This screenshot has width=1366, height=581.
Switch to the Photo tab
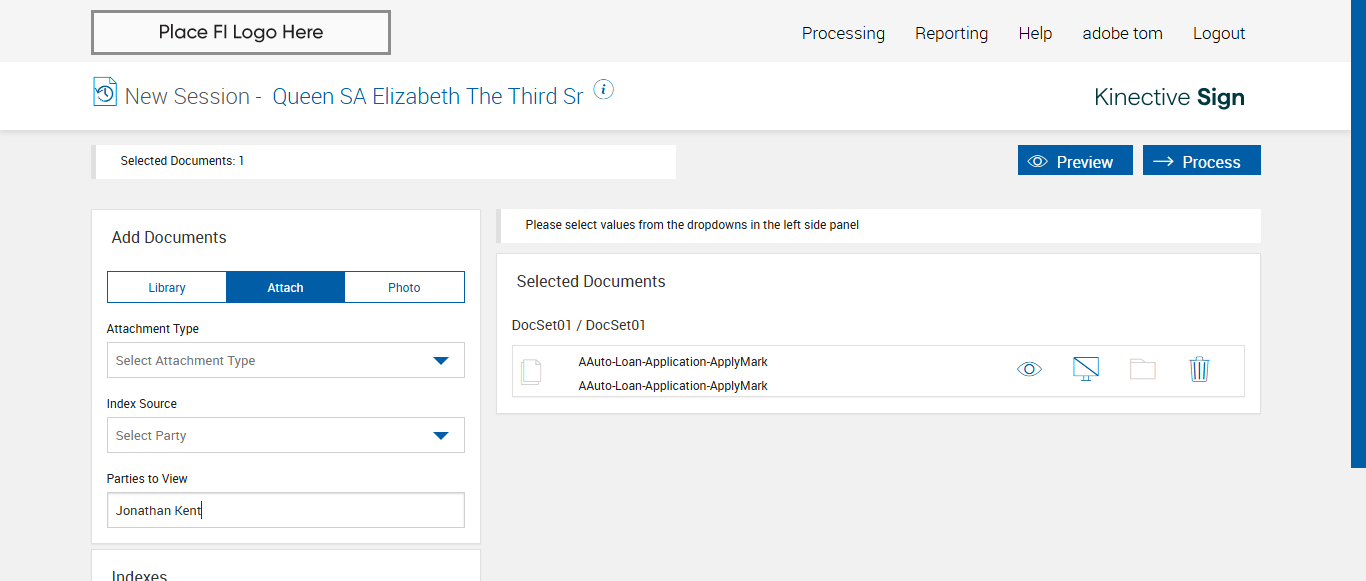[x=404, y=287]
